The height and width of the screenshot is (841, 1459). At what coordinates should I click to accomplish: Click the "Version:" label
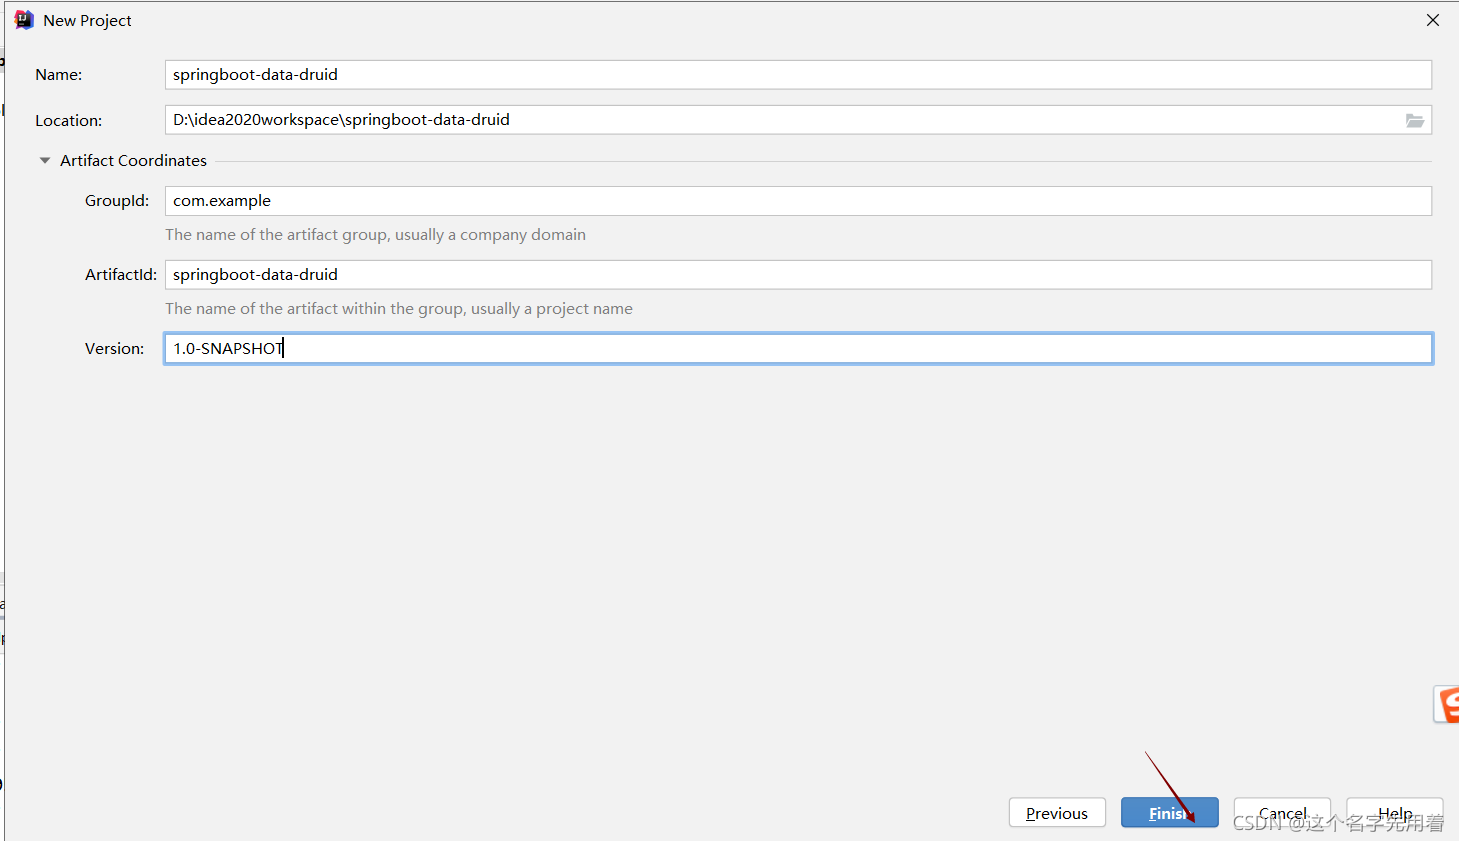(115, 349)
